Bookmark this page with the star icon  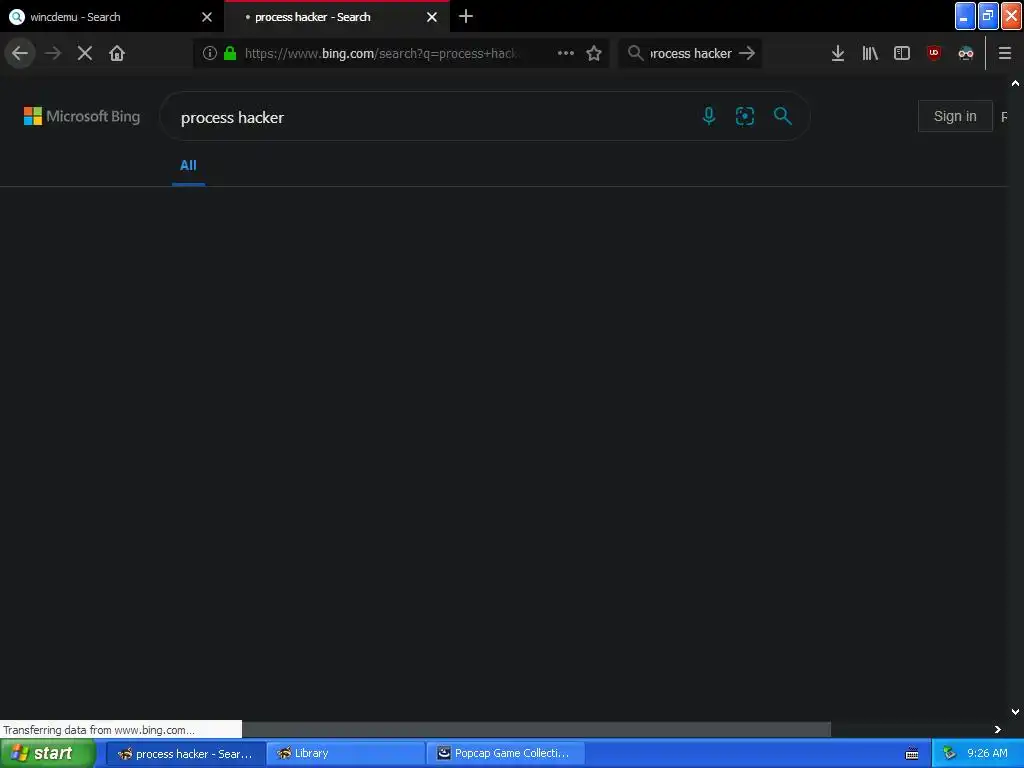click(x=594, y=53)
